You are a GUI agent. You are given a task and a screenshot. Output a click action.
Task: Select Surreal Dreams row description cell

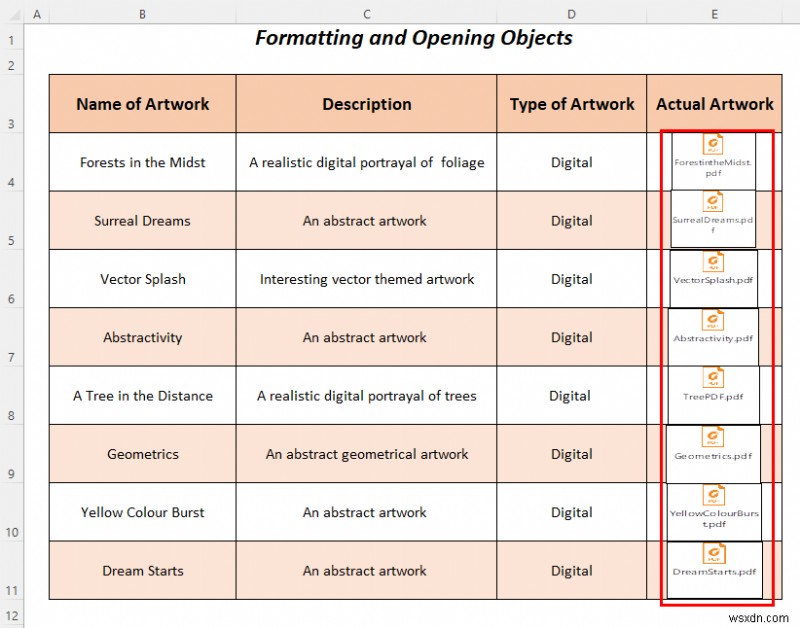(x=366, y=220)
